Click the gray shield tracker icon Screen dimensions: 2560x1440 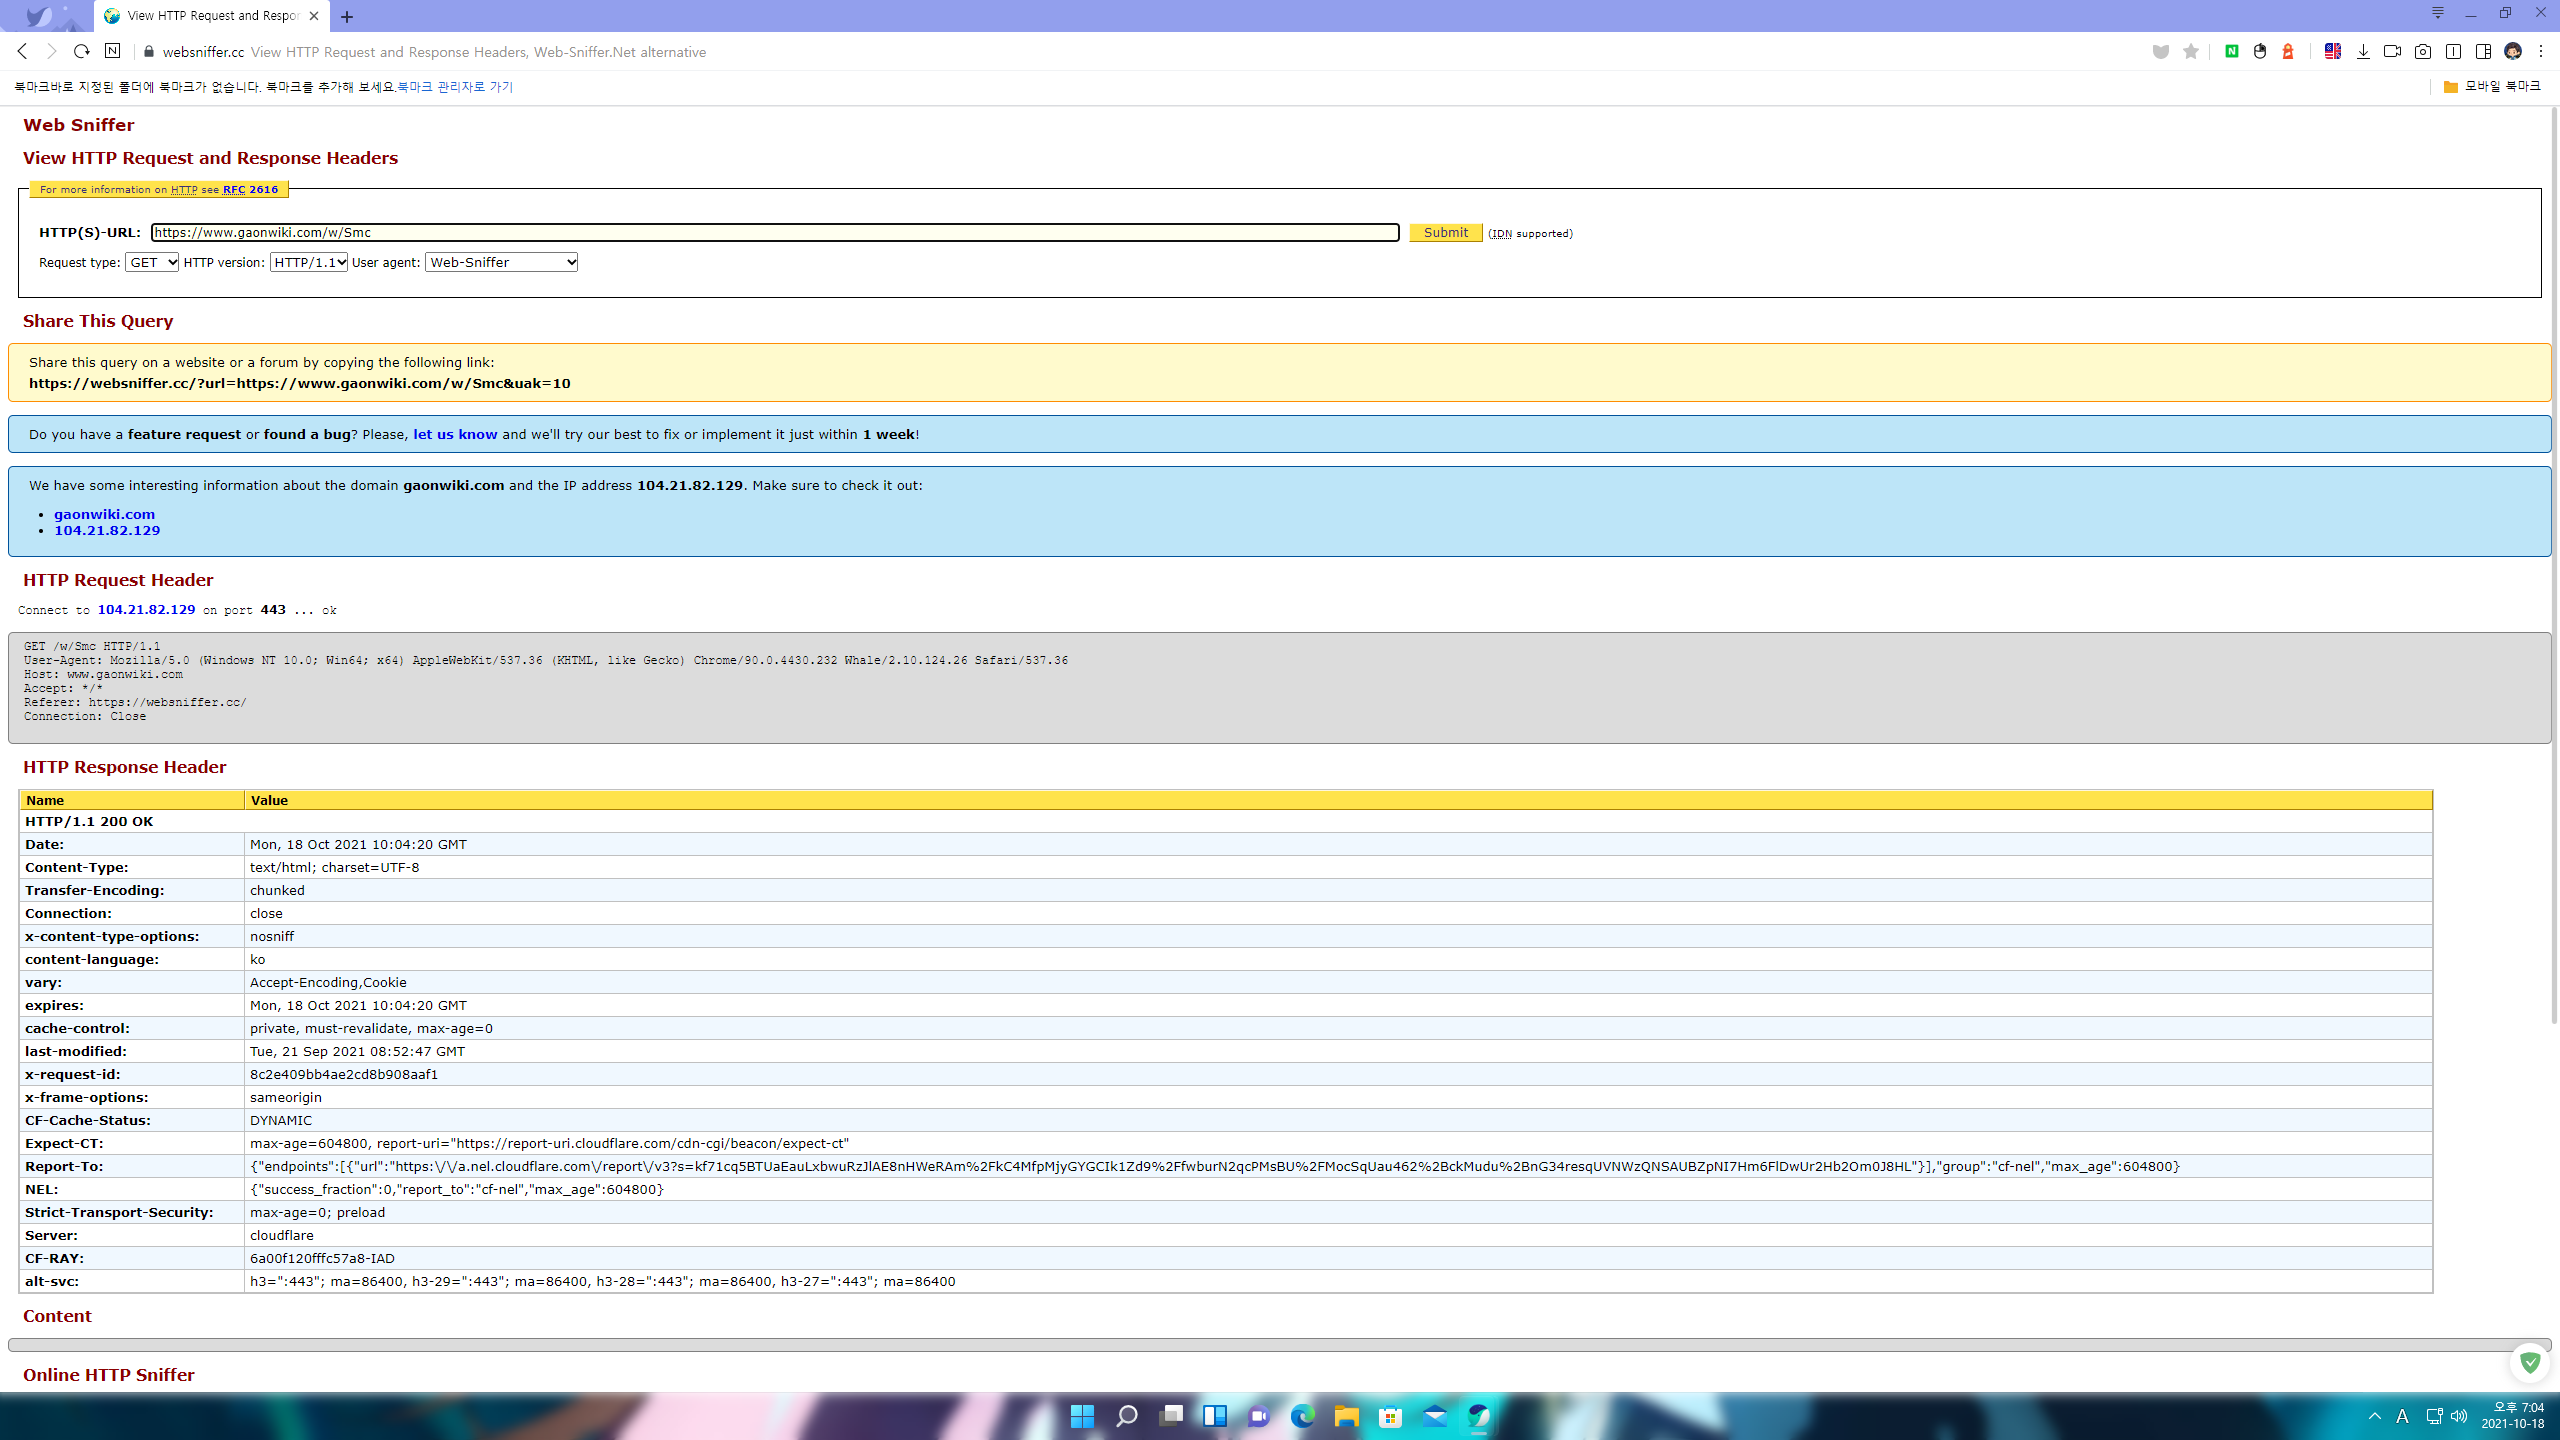pos(2160,52)
